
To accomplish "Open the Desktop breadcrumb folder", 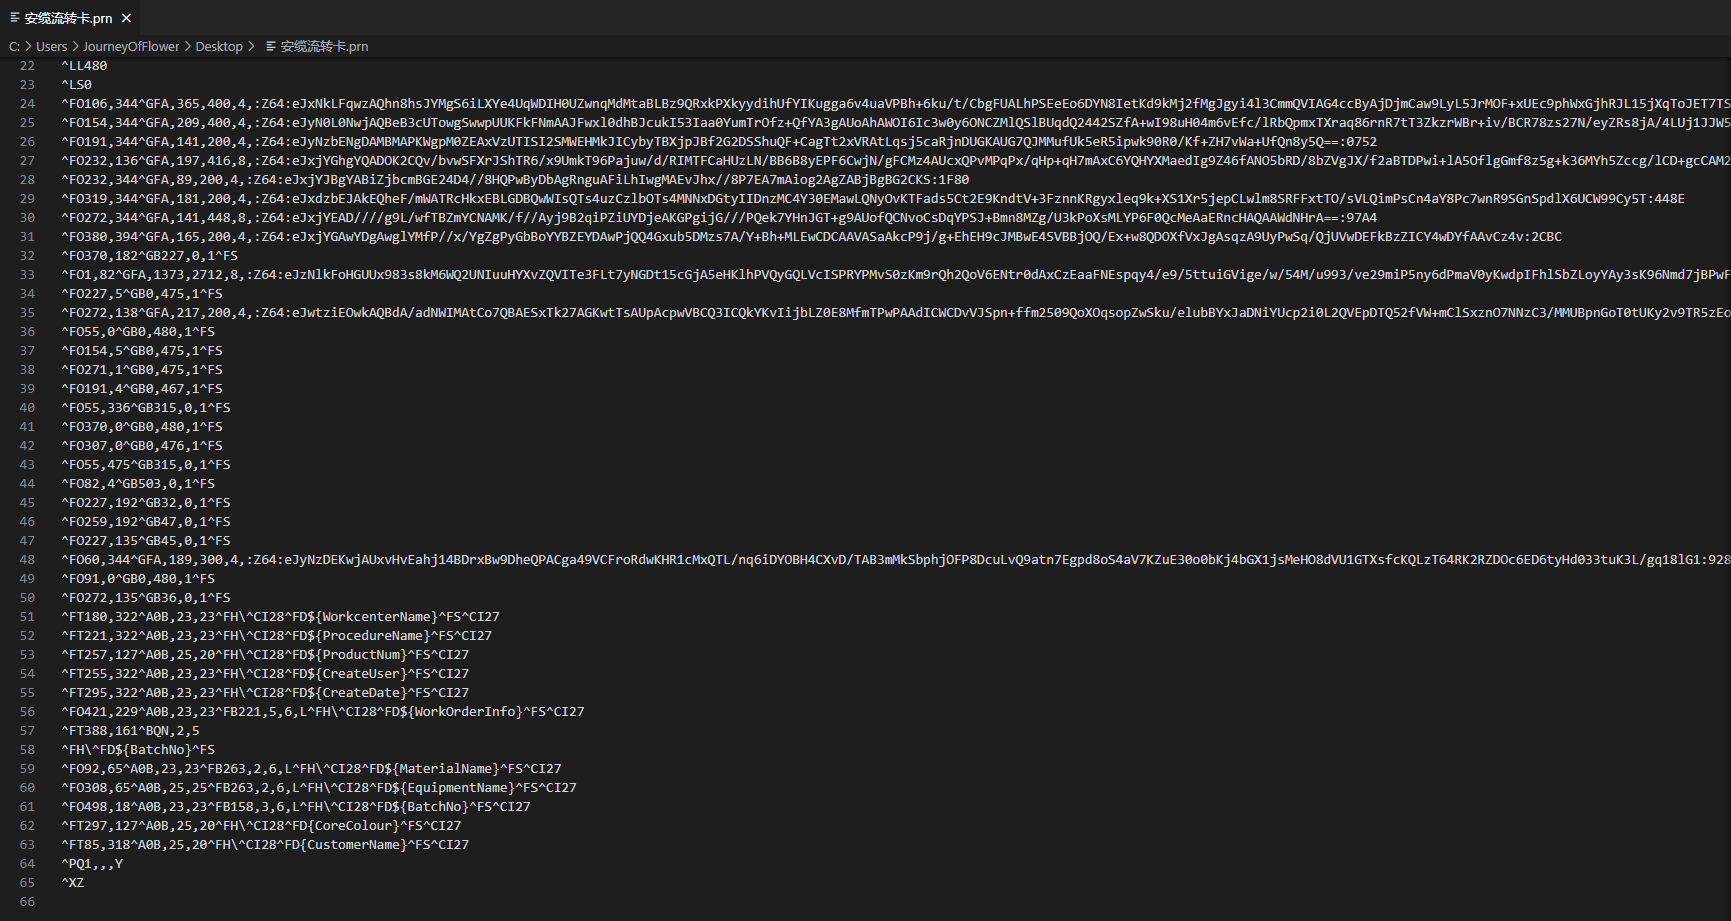I will coord(219,46).
